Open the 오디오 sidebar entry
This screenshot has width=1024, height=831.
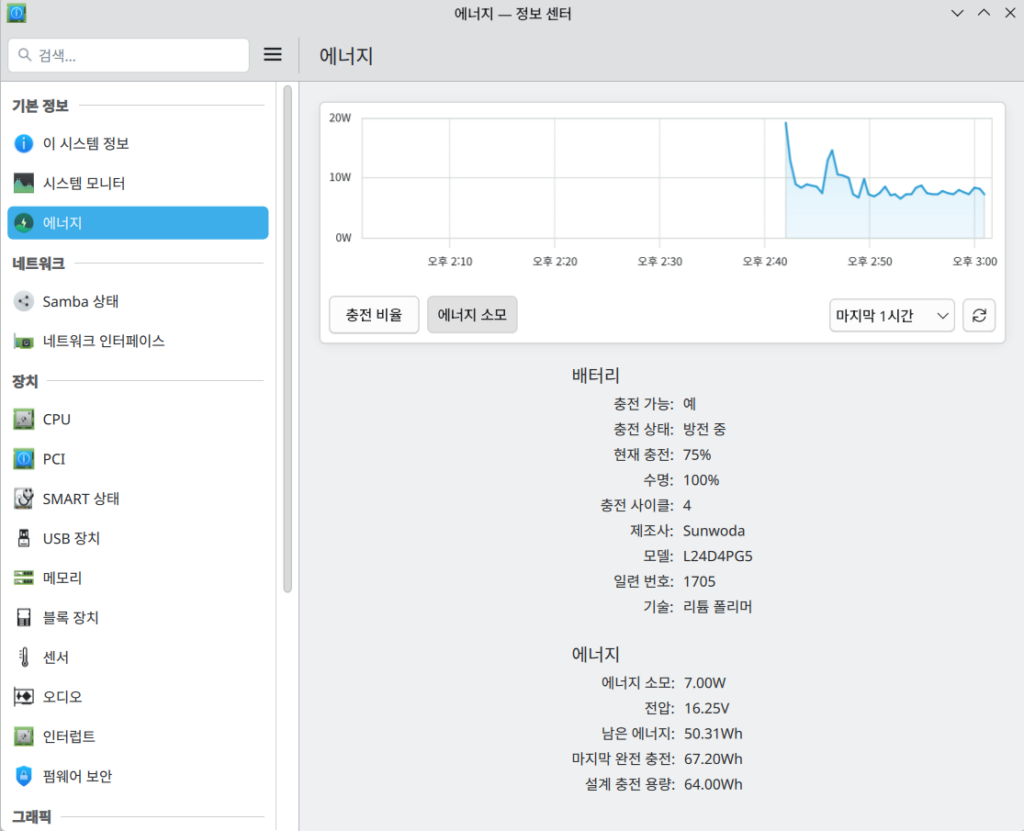pyautogui.click(x=62, y=697)
